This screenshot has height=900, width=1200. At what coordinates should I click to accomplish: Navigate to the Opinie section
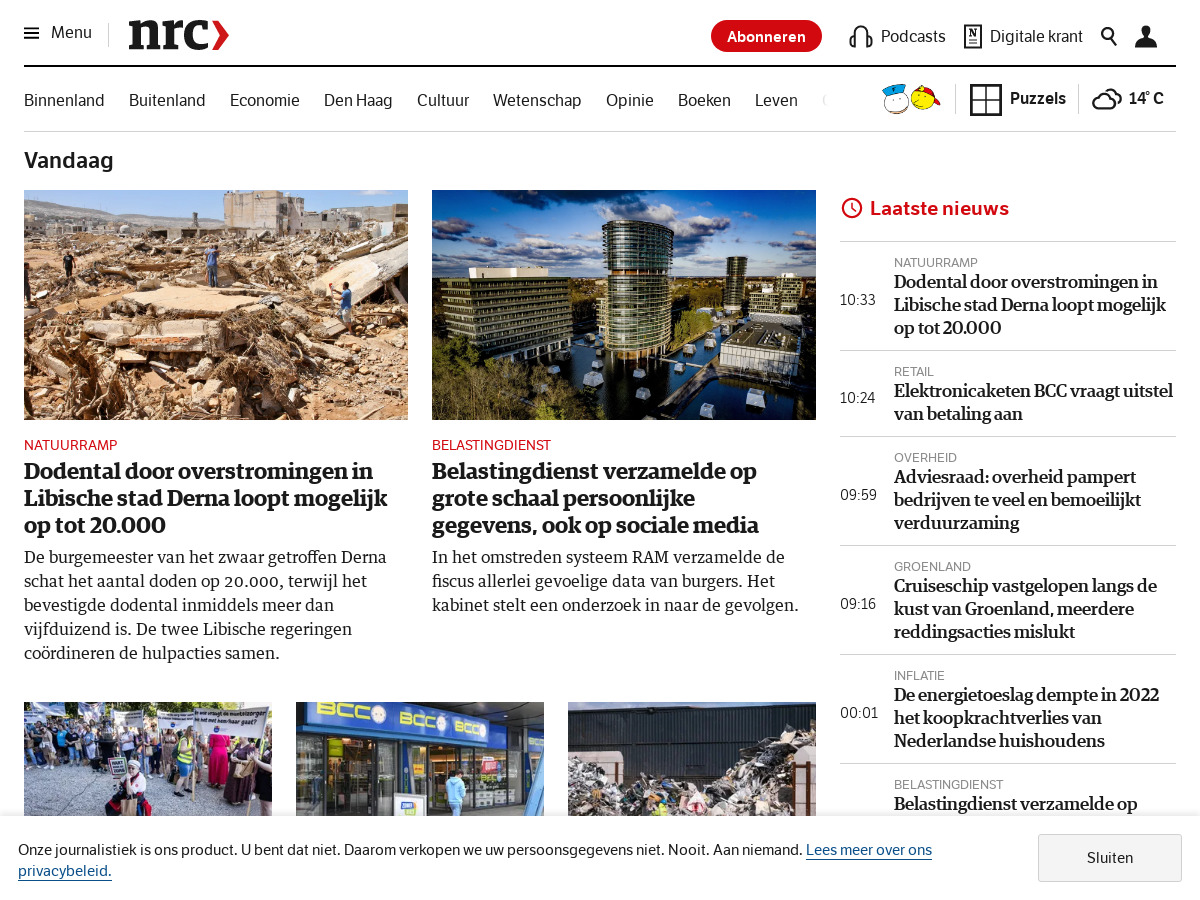629,100
